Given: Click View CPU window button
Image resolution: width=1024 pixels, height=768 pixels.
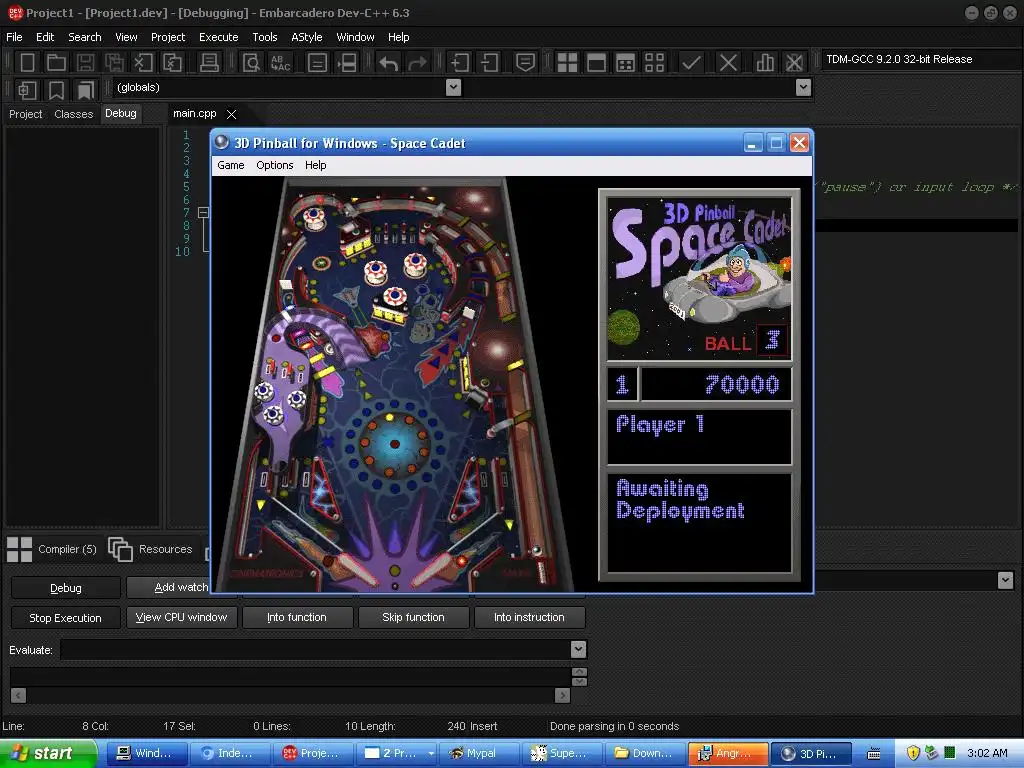Looking at the screenshot, I should pyautogui.click(x=182, y=617).
